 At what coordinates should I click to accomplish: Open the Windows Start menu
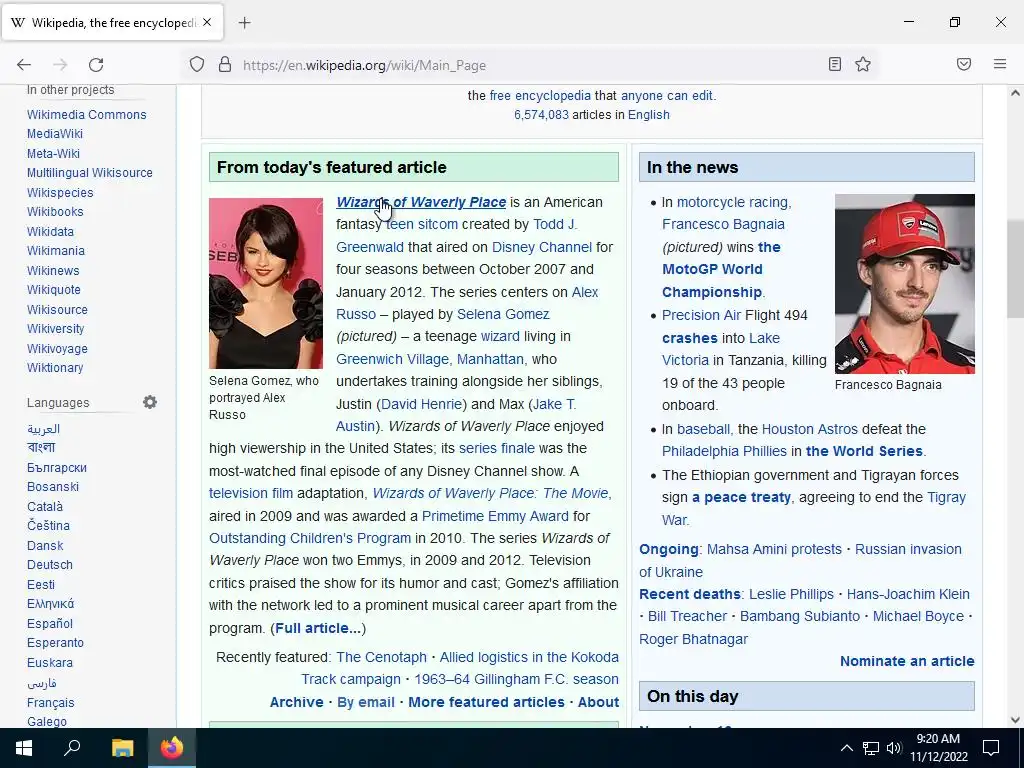(24, 748)
